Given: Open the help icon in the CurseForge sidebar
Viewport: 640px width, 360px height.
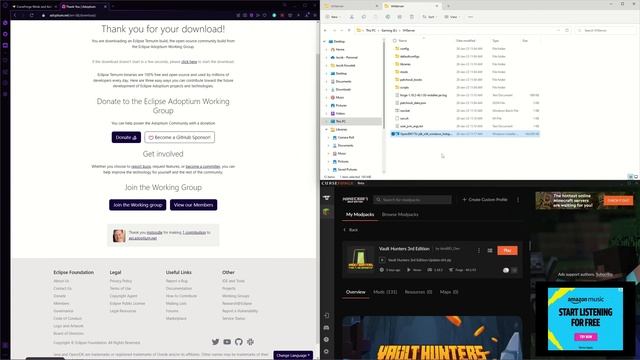Looking at the screenshot, I should pos(327,339).
